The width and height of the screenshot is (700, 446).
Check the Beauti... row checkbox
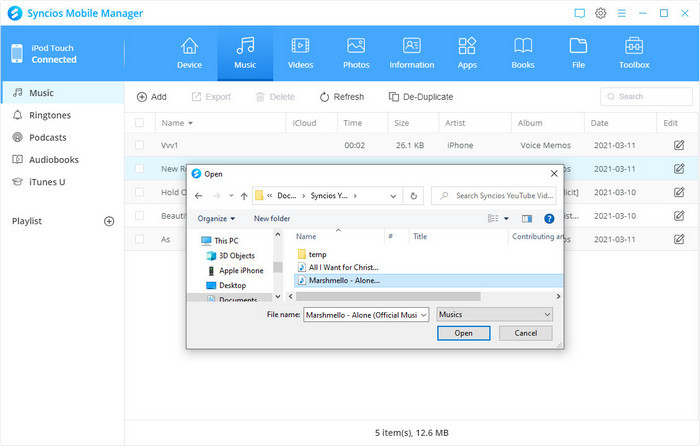[x=140, y=216]
